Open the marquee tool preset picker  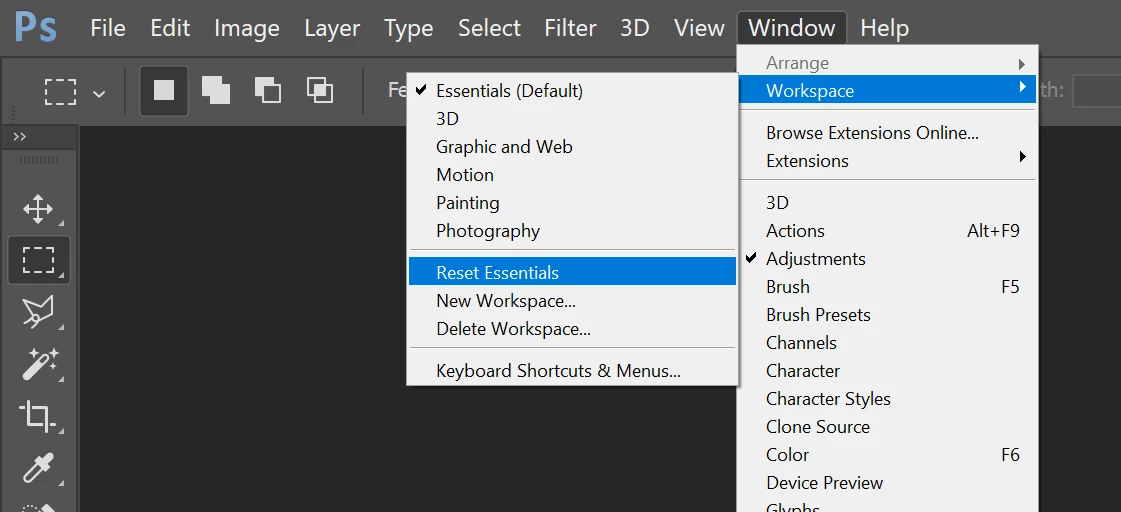tap(99, 93)
